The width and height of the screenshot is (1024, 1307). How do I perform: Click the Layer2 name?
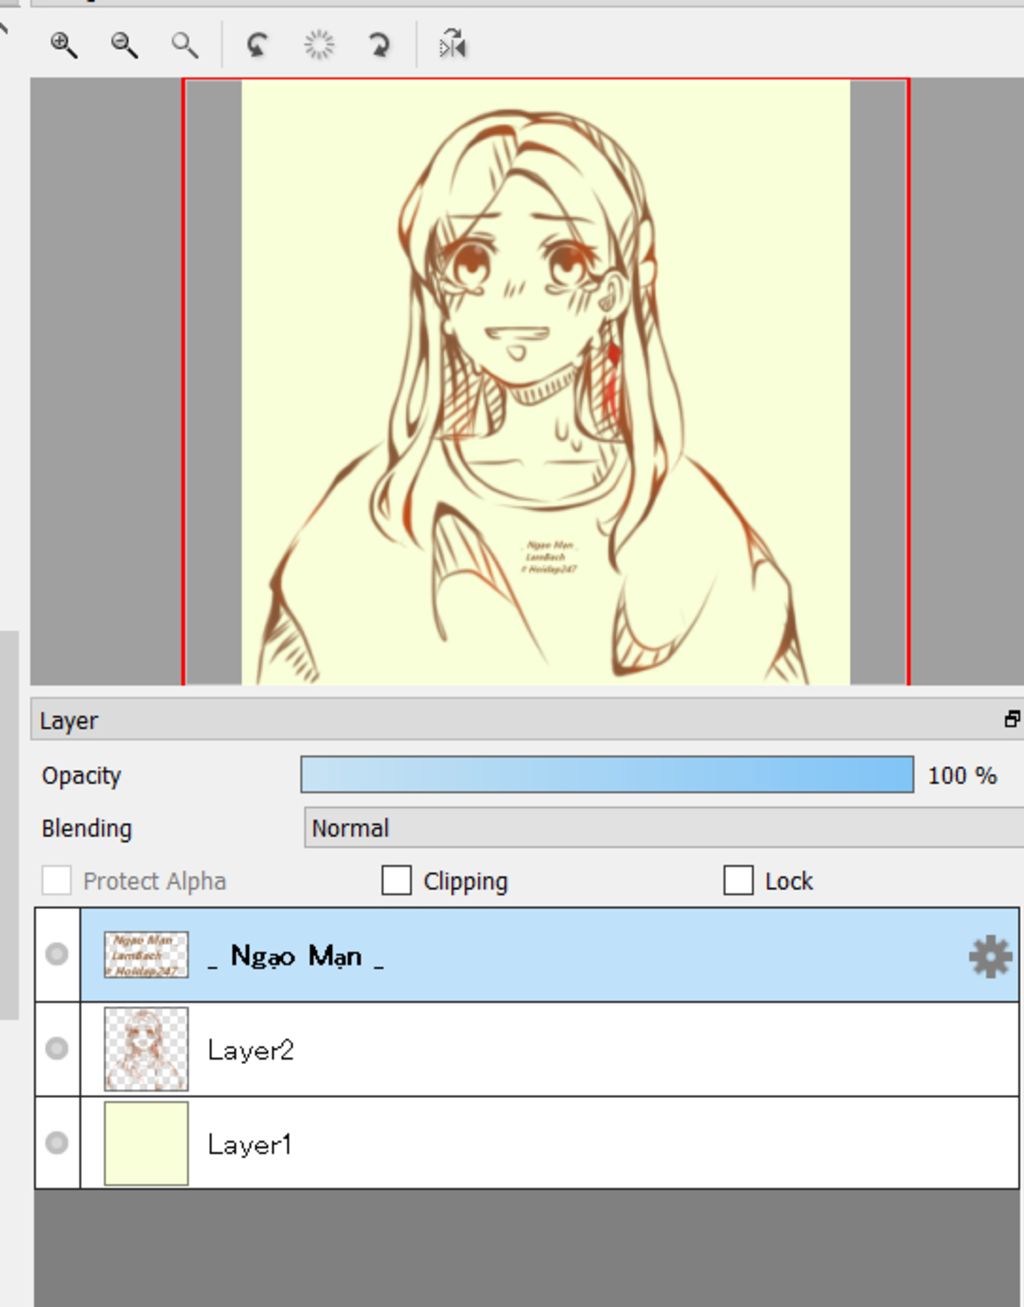pos(250,1050)
